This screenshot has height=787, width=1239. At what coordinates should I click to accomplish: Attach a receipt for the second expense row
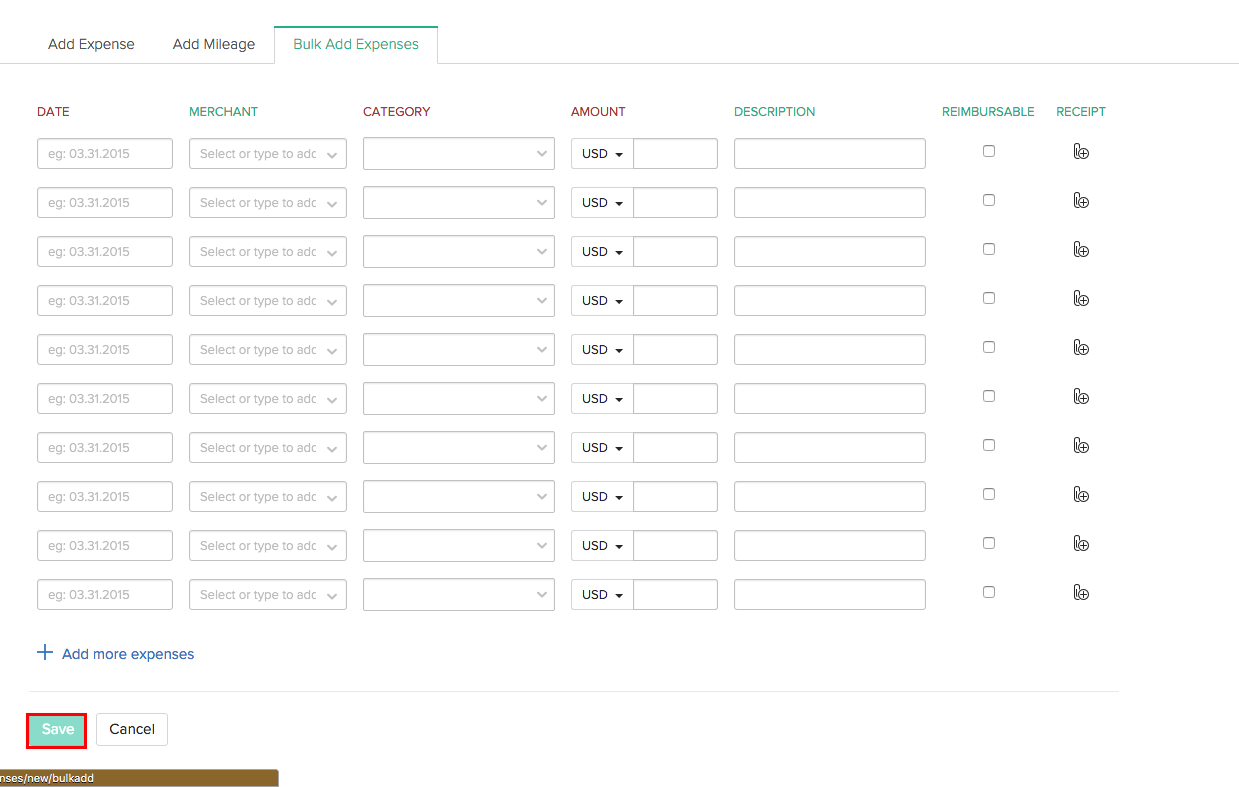point(1081,201)
